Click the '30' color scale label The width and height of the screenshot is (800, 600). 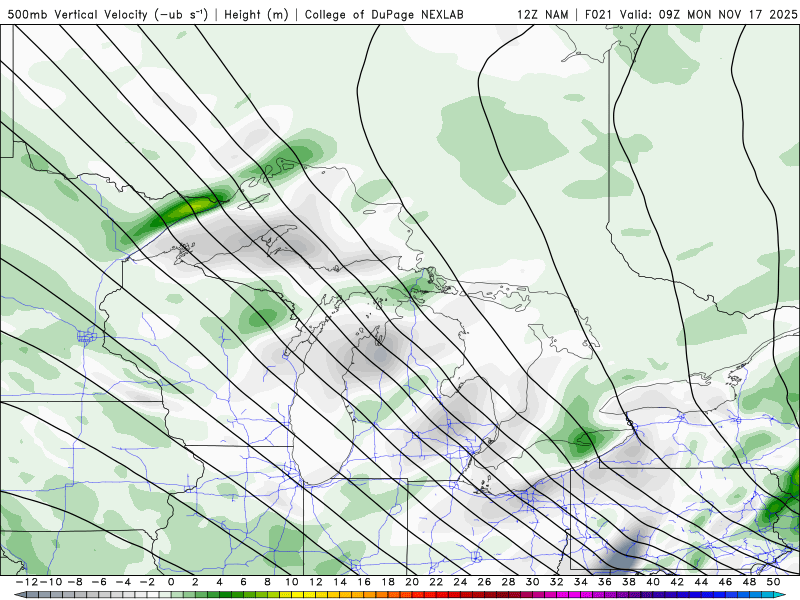pos(532,582)
